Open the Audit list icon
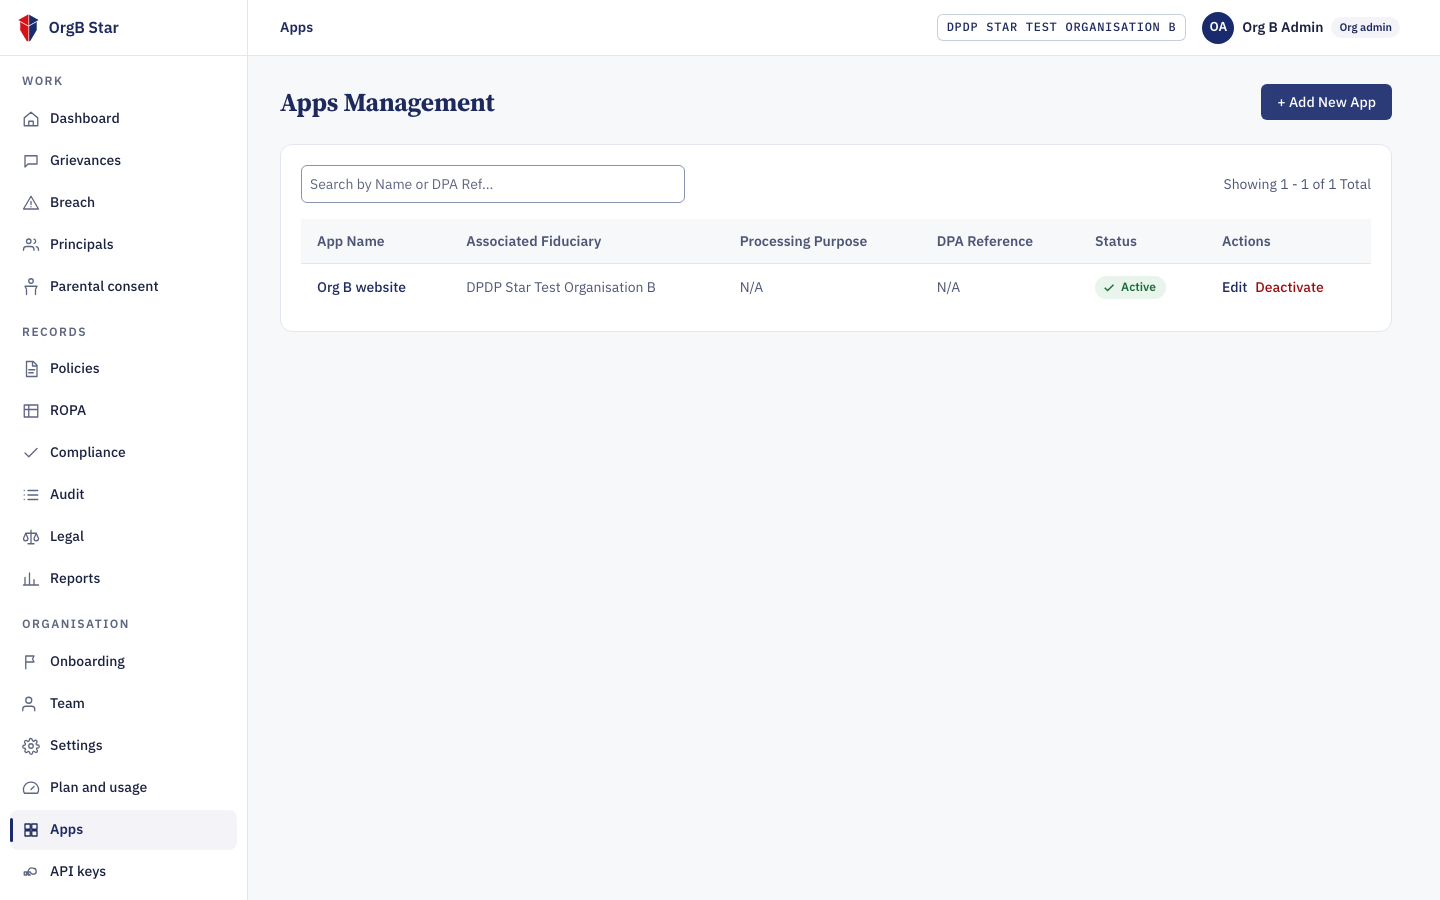 (x=31, y=495)
